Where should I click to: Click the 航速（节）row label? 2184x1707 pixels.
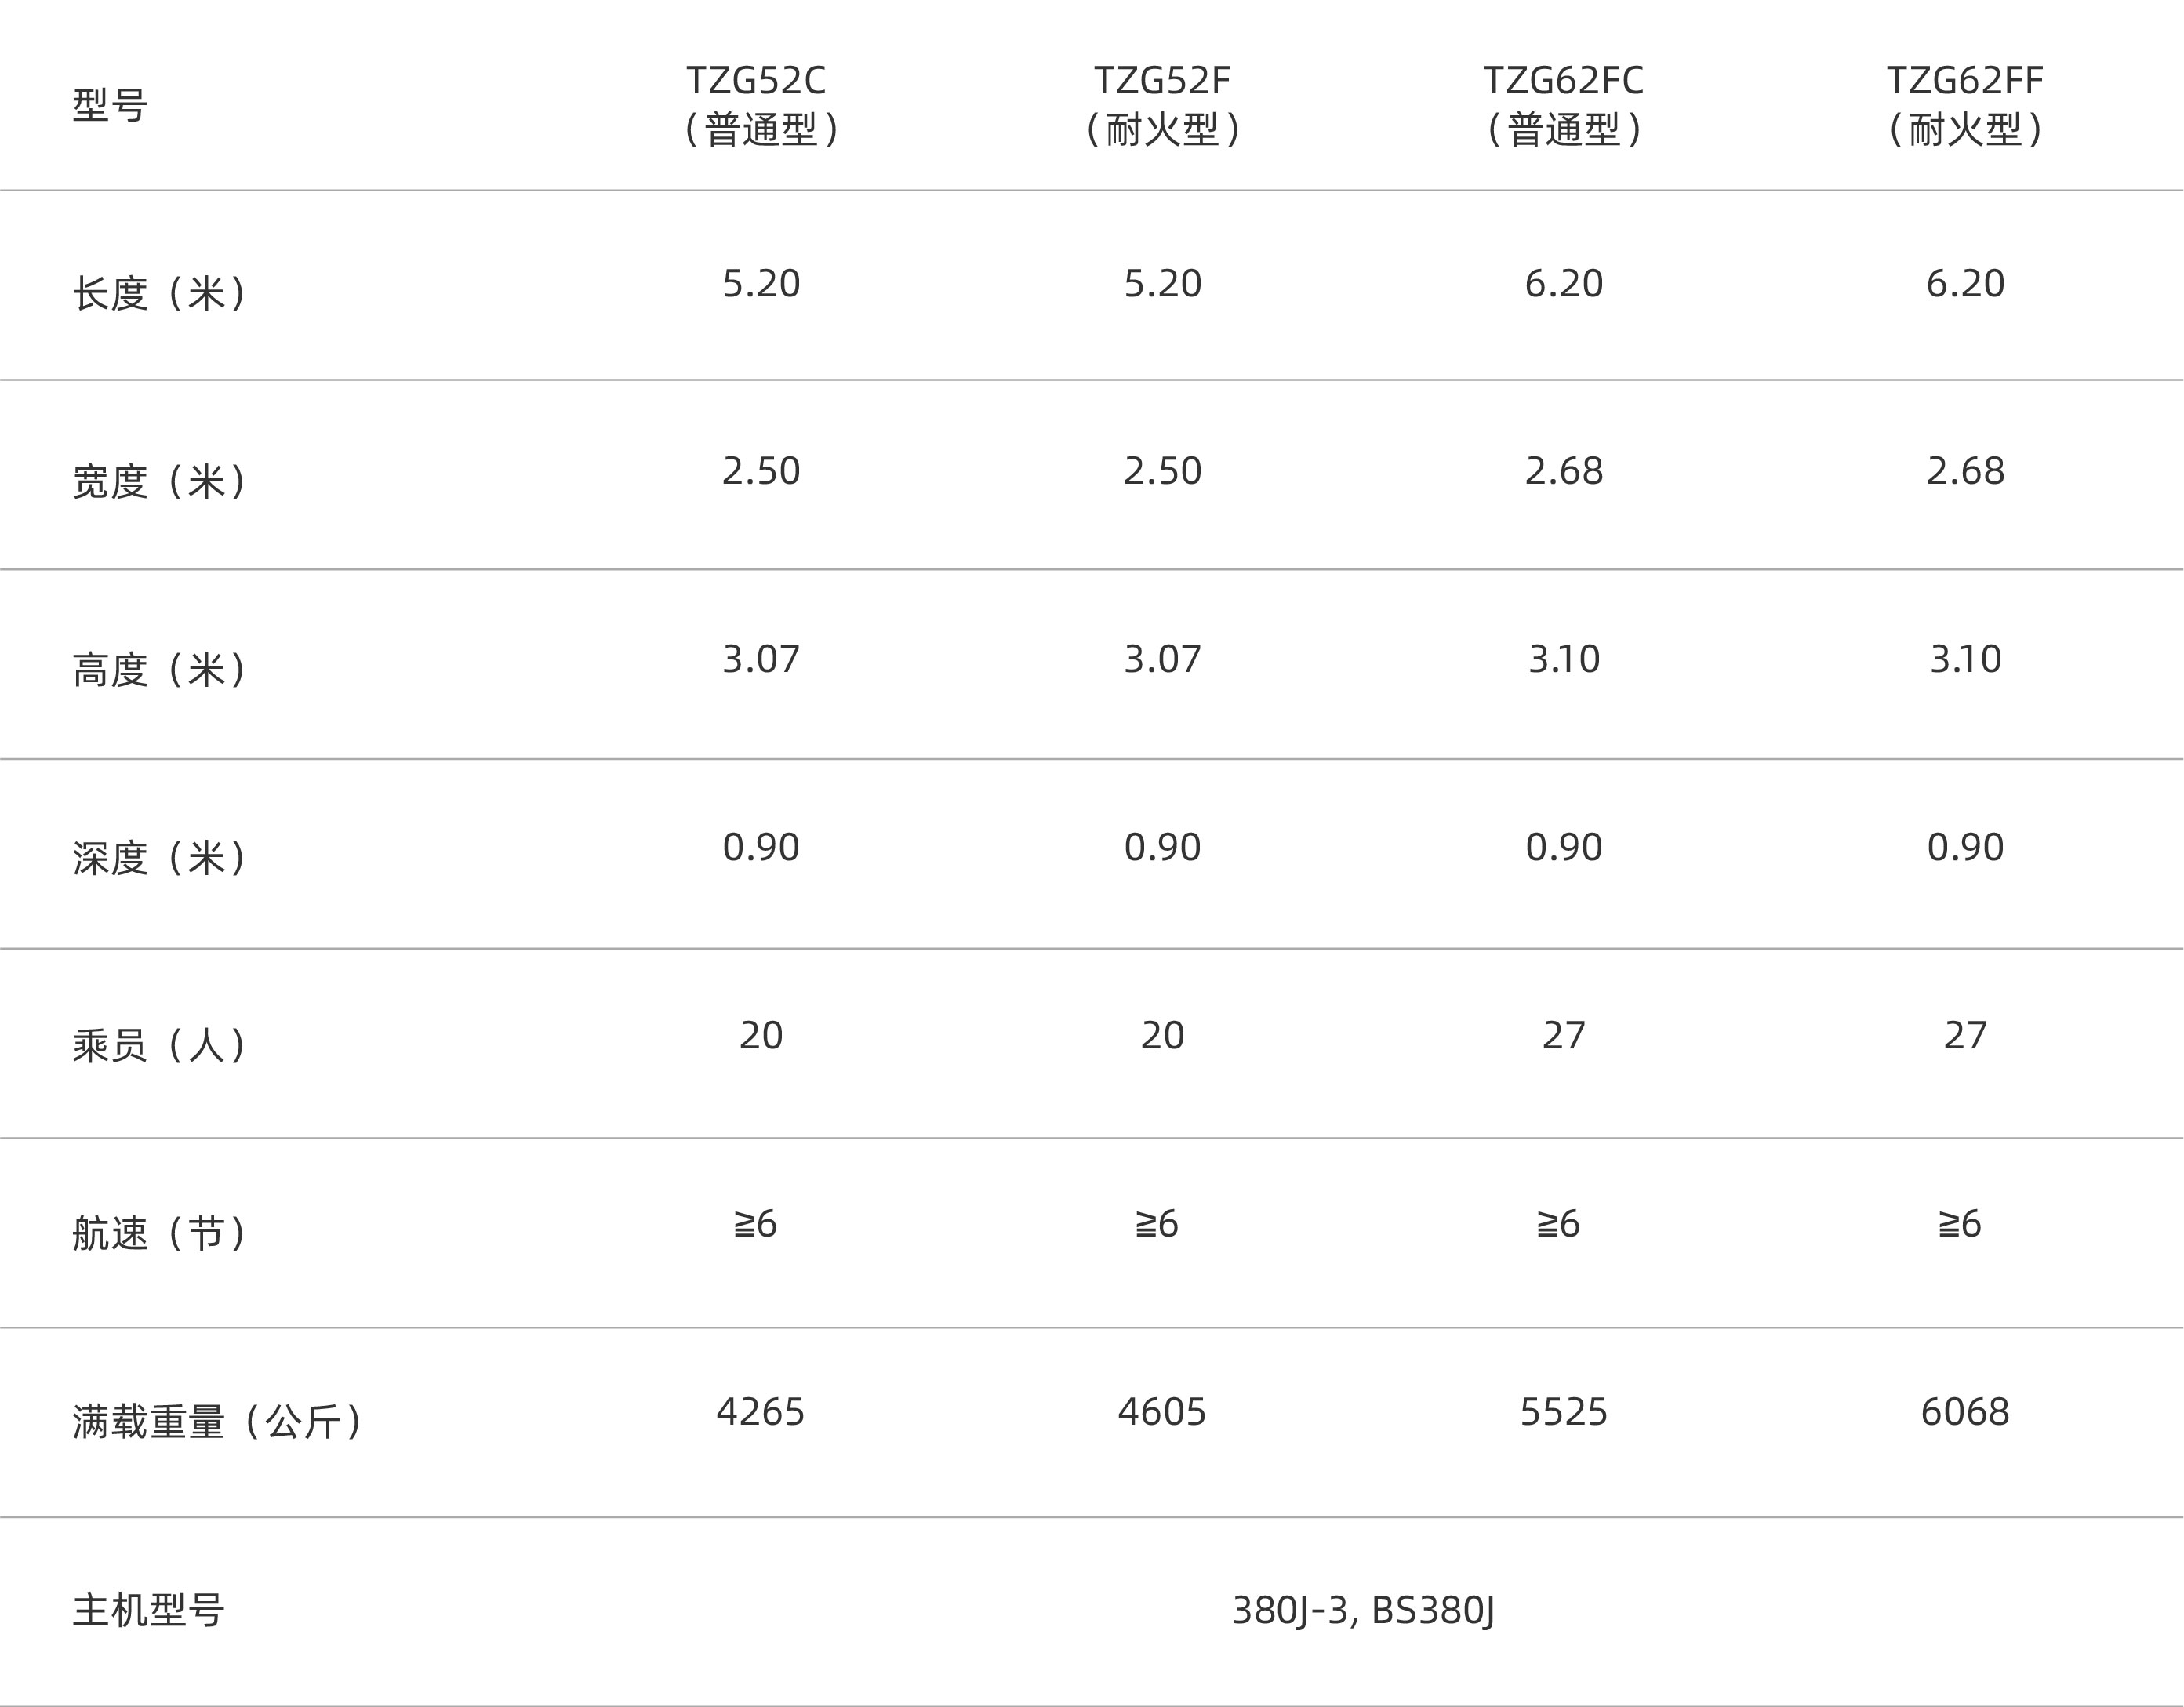(x=159, y=1233)
